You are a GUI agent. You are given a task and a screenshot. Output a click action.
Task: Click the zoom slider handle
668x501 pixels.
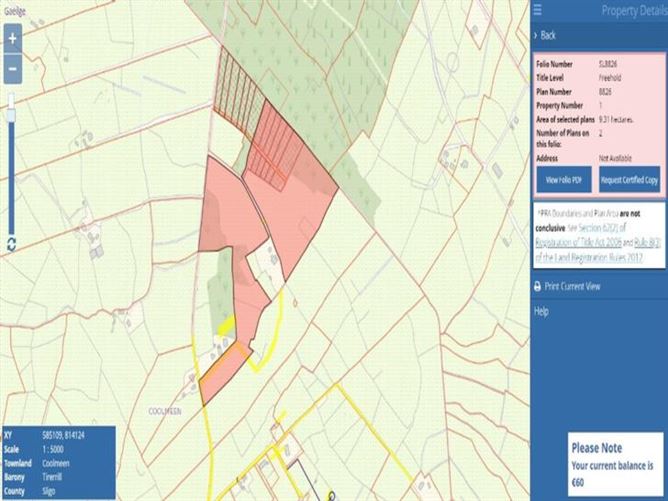11,115
